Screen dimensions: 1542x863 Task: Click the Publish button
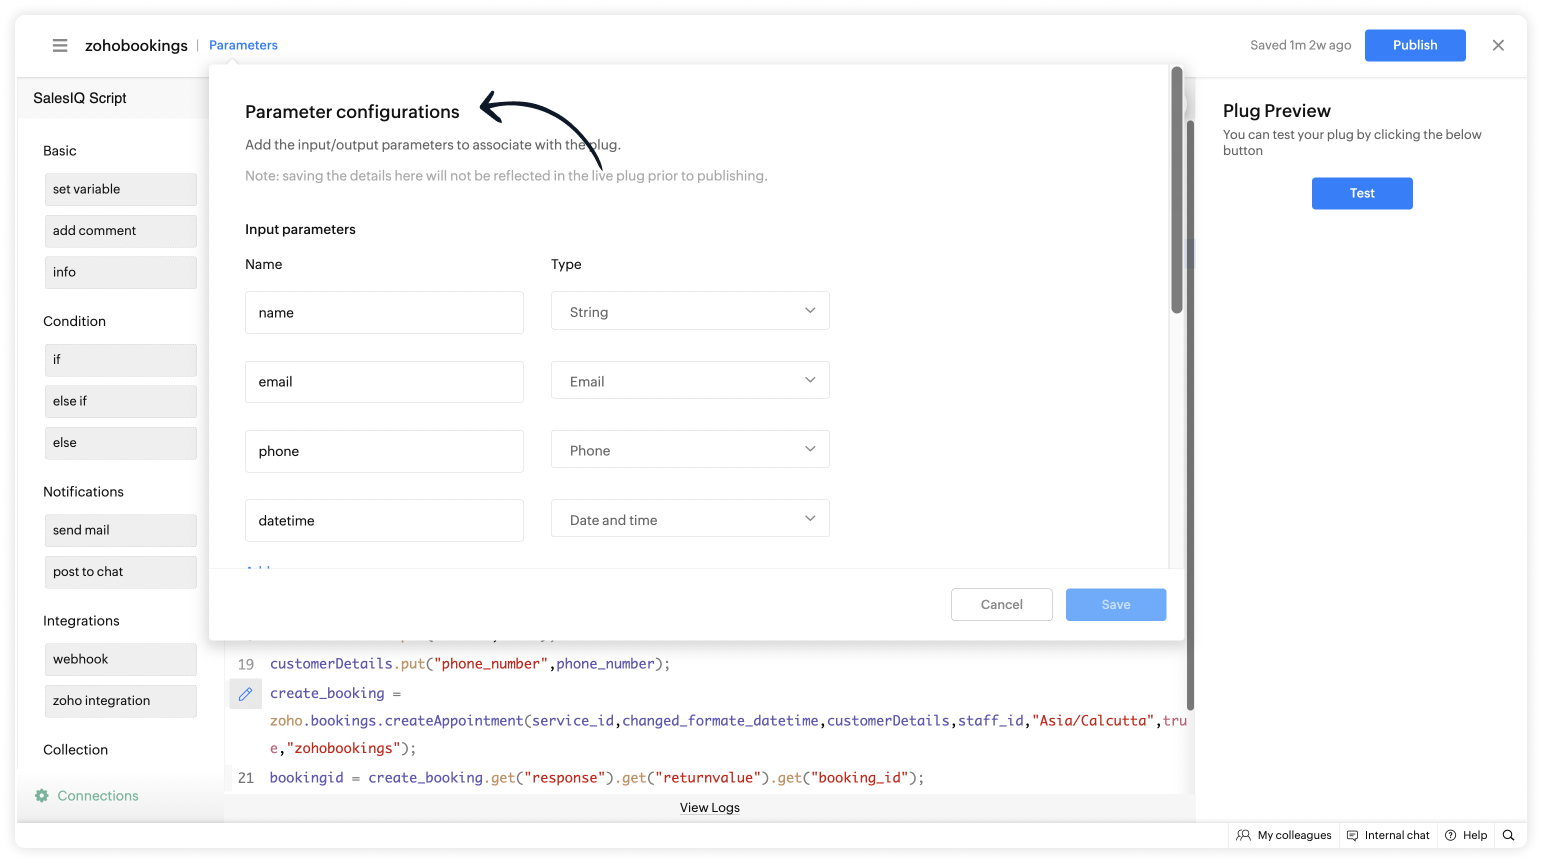click(x=1414, y=45)
